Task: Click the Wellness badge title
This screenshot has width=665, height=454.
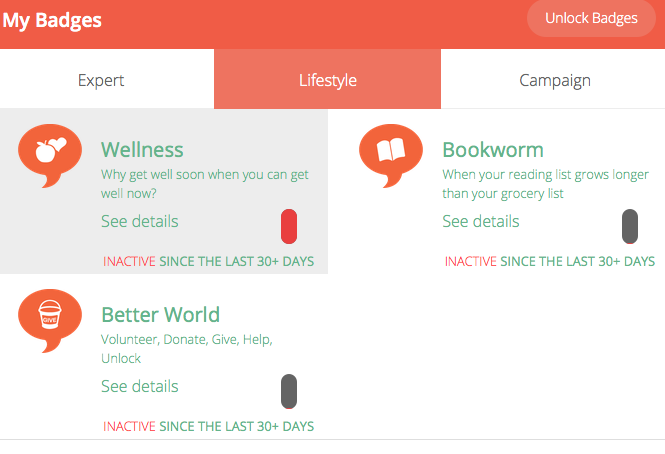Action: [142, 150]
